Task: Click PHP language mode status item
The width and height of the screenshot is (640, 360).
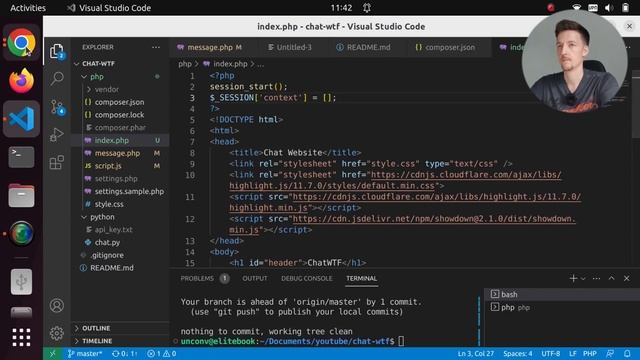Action: click(x=590, y=353)
